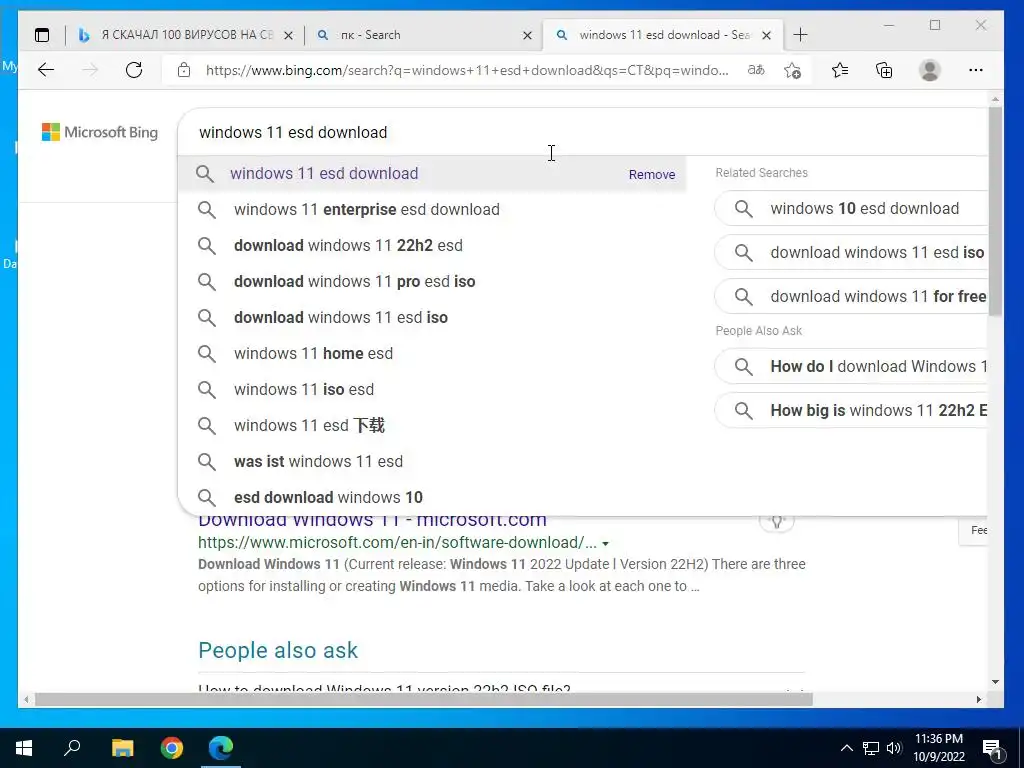This screenshot has width=1024, height=768.
Task: Choose suggestion 'was ist windows 11 esd'
Action: coord(432,461)
